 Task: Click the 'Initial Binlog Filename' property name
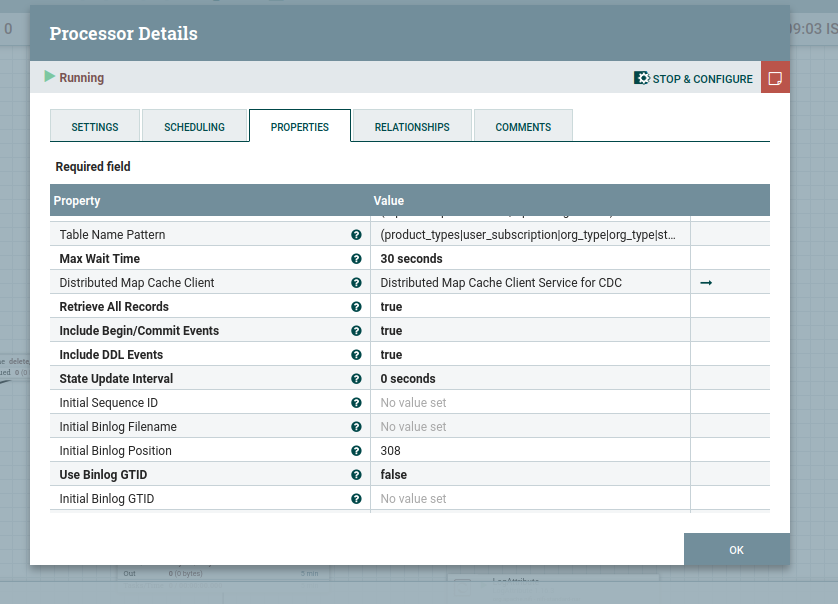click(118, 427)
